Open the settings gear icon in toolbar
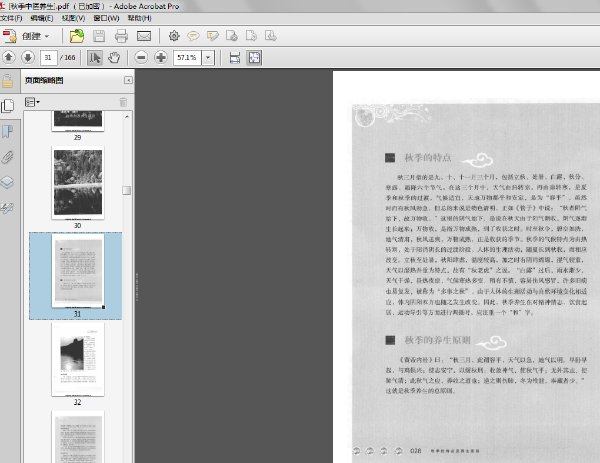Screen dimensions: 600x463 (x=173, y=36)
